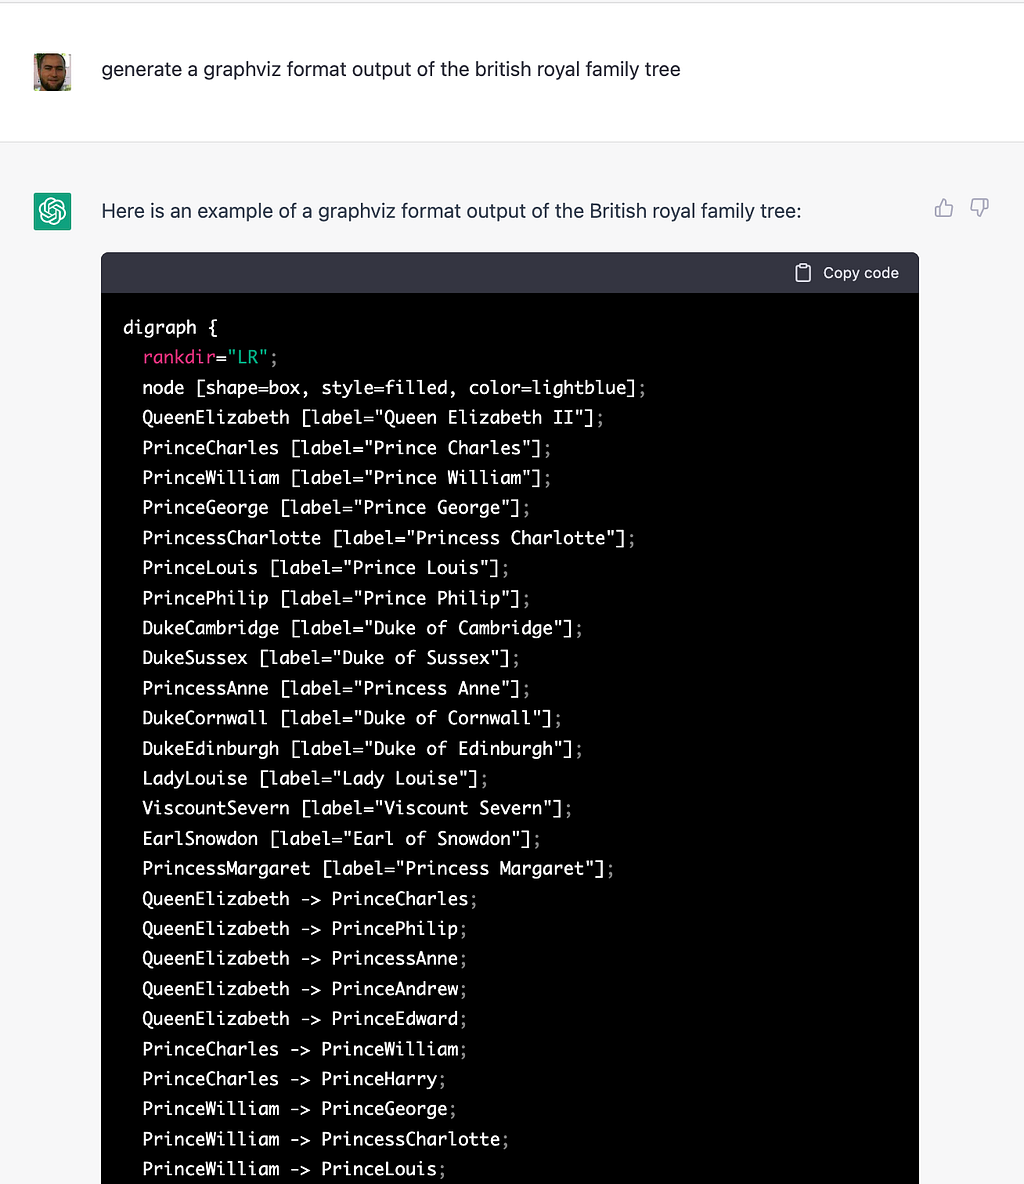Click the "Queen Elizabeth II" label line
This screenshot has height=1184, width=1024.
pos(372,417)
